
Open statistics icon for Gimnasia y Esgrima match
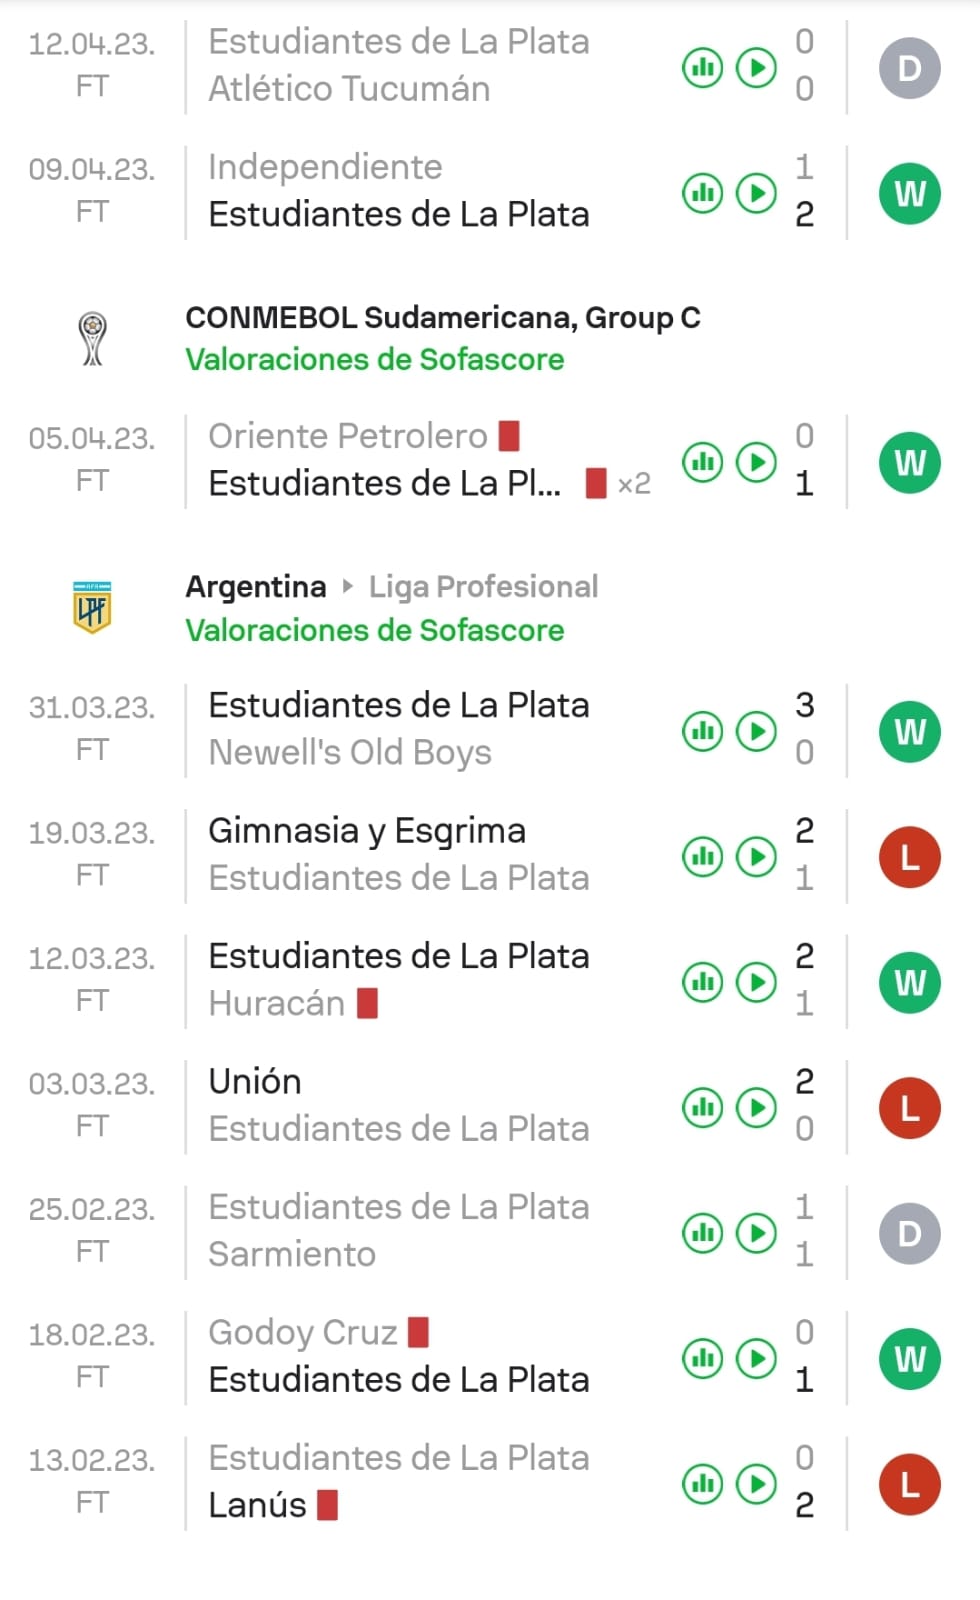[x=703, y=857]
